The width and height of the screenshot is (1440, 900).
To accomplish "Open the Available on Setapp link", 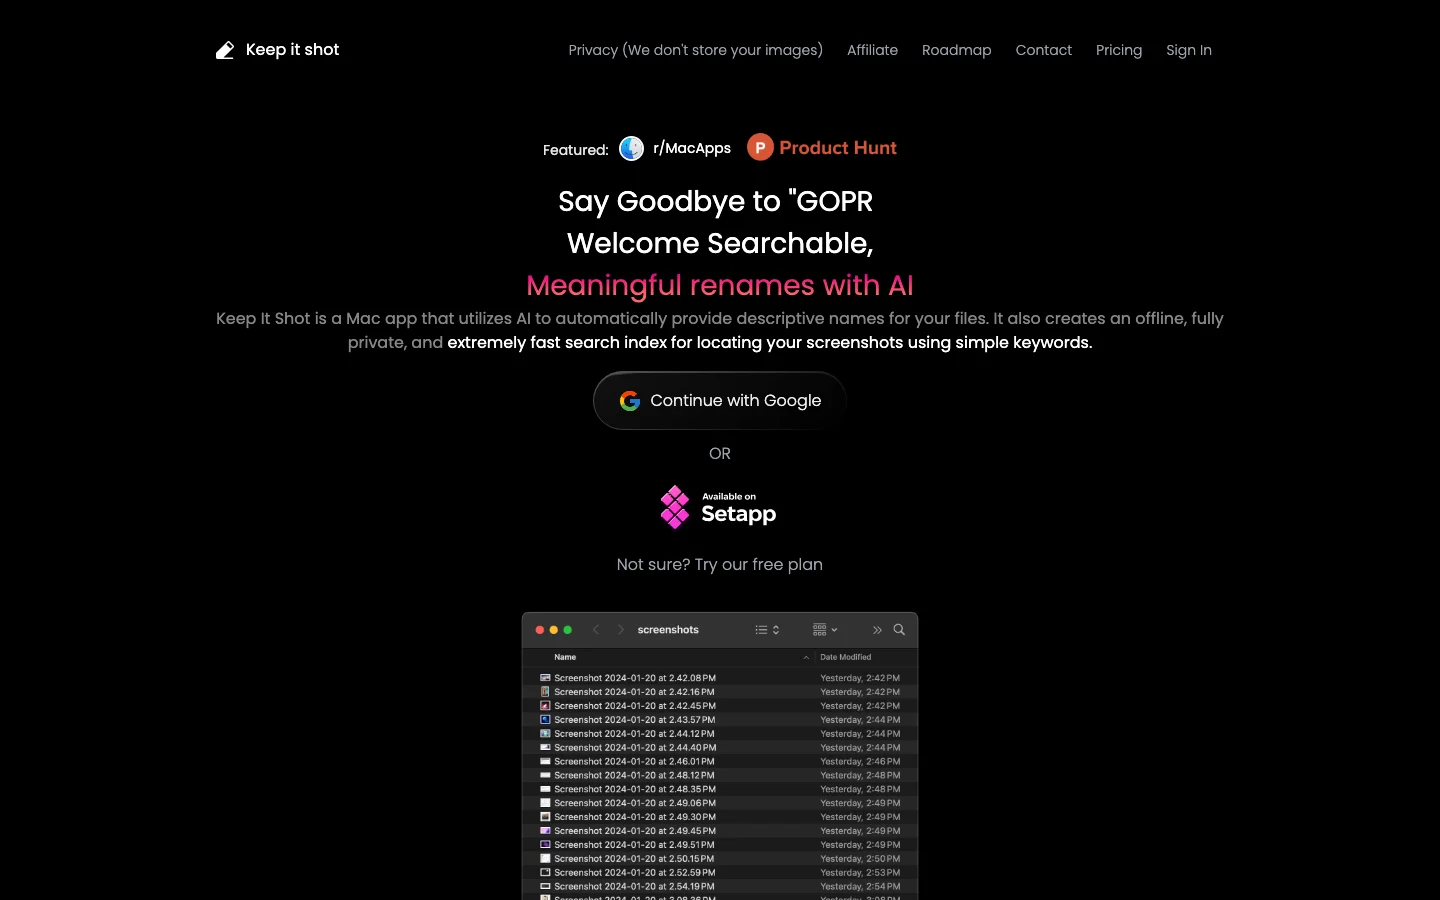I will [x=718, y=507].
